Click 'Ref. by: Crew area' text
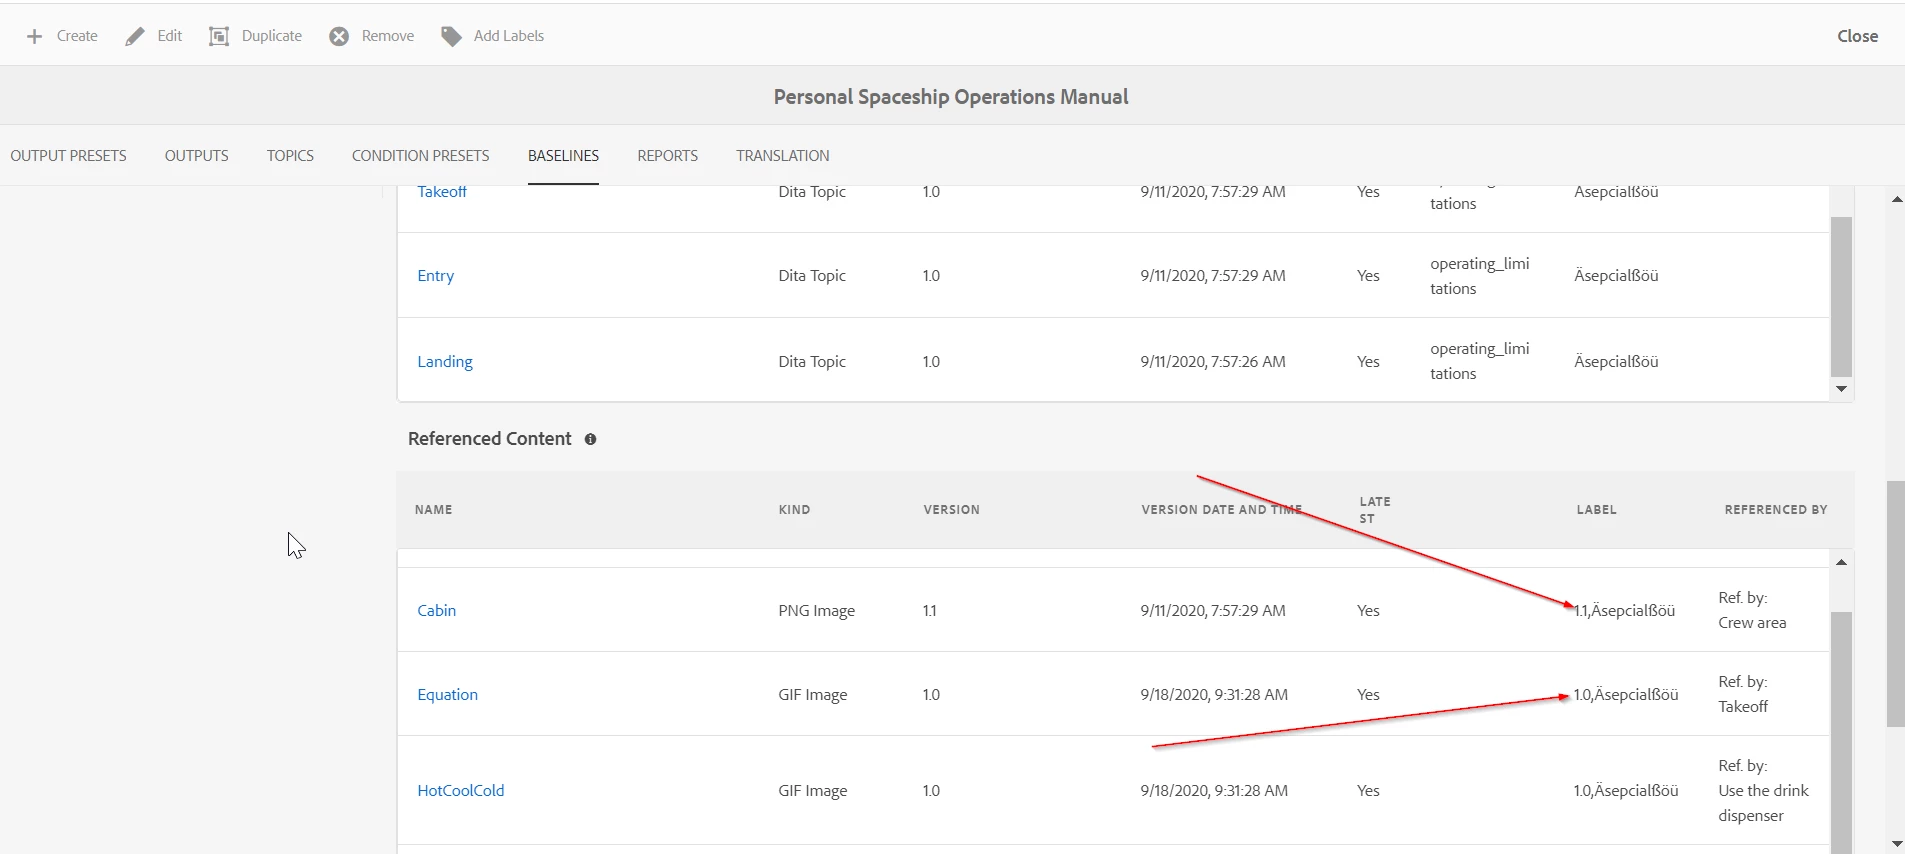The width and height of the screenshot is (1905, 854). (x=1752, y=610)
